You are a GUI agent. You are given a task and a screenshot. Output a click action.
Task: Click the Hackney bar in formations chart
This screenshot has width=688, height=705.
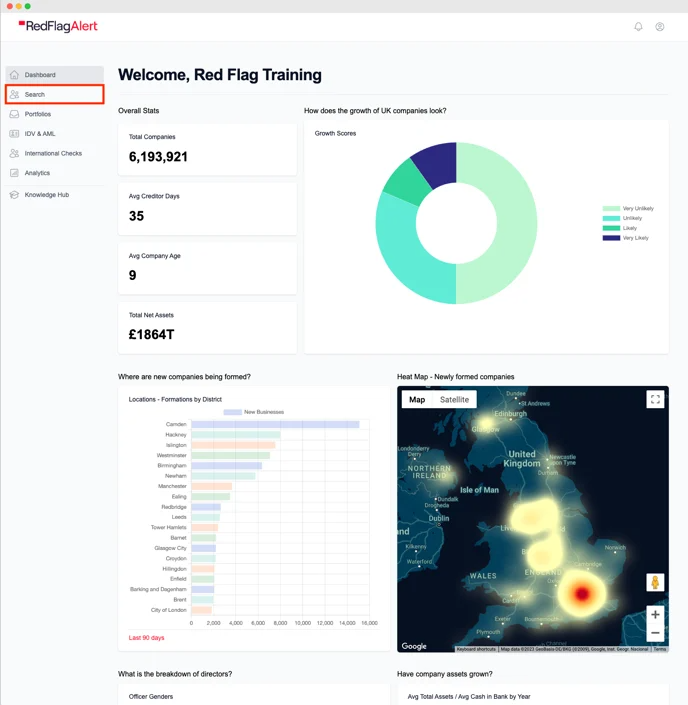click(236, 435)
